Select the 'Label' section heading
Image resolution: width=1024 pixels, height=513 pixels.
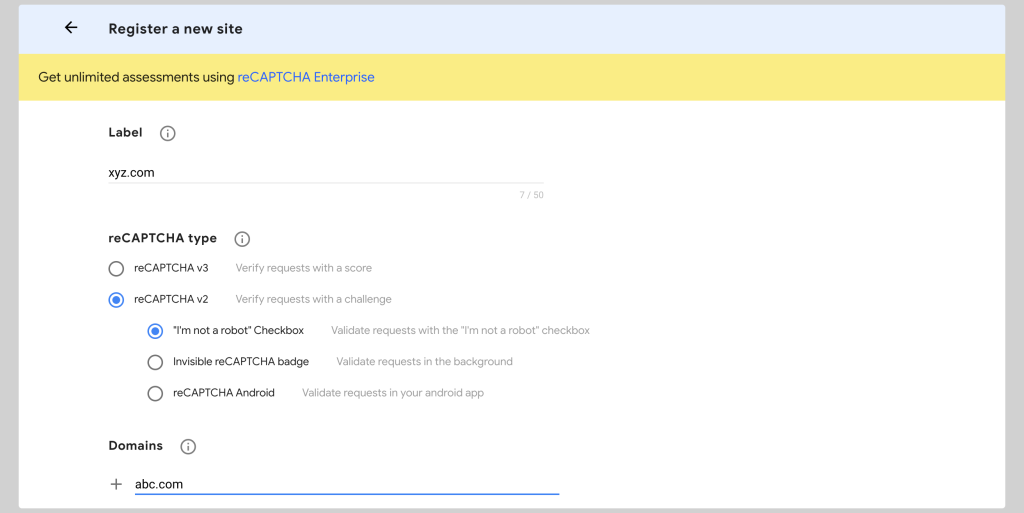pos(125,132)
